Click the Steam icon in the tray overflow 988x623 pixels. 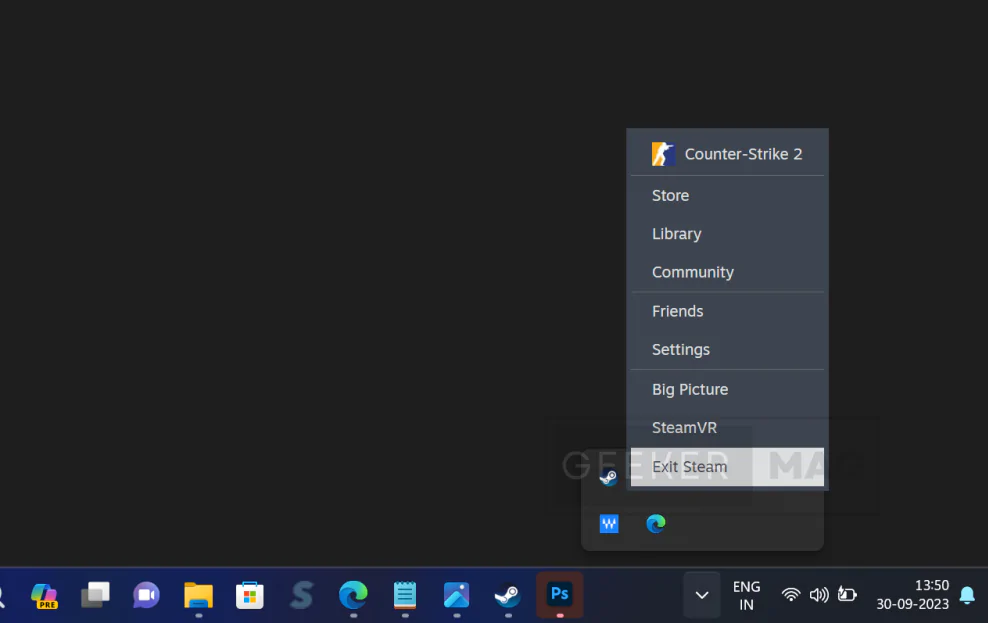(x=609, y=477)
